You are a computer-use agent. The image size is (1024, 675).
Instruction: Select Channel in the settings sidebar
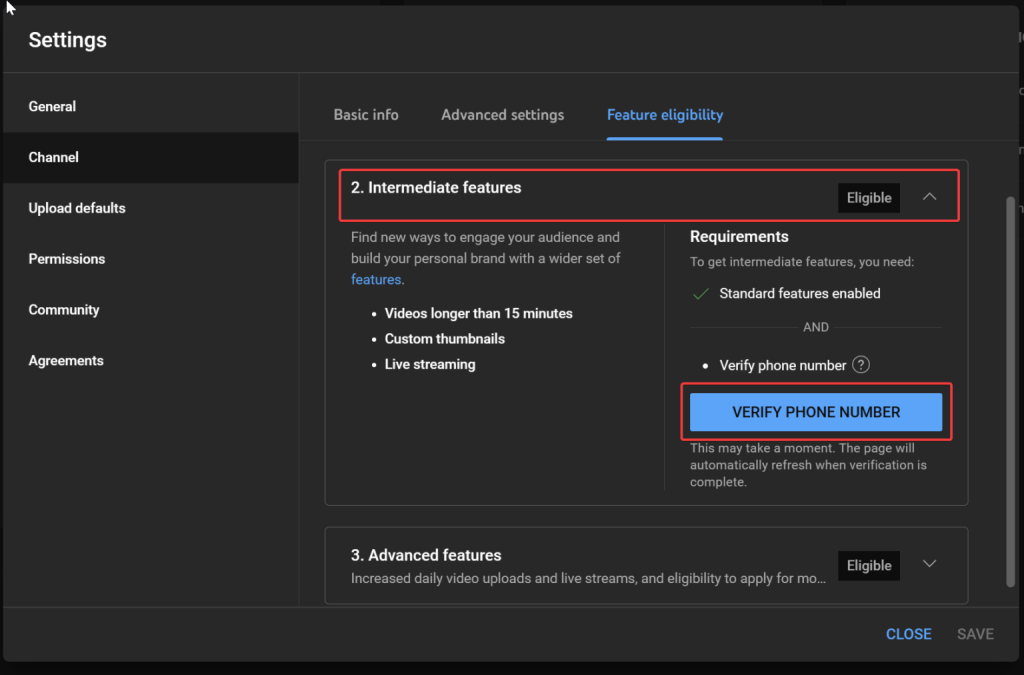[54, 157]
